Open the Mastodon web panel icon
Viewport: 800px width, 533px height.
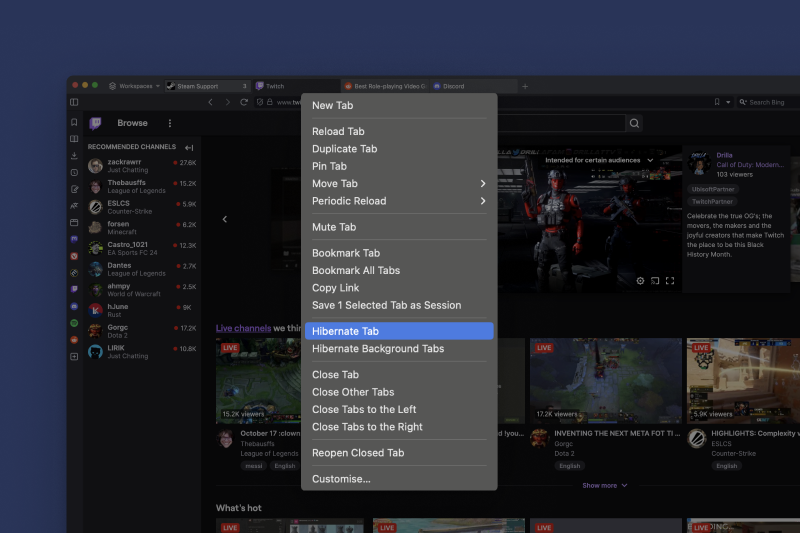[x=74, y=239]
